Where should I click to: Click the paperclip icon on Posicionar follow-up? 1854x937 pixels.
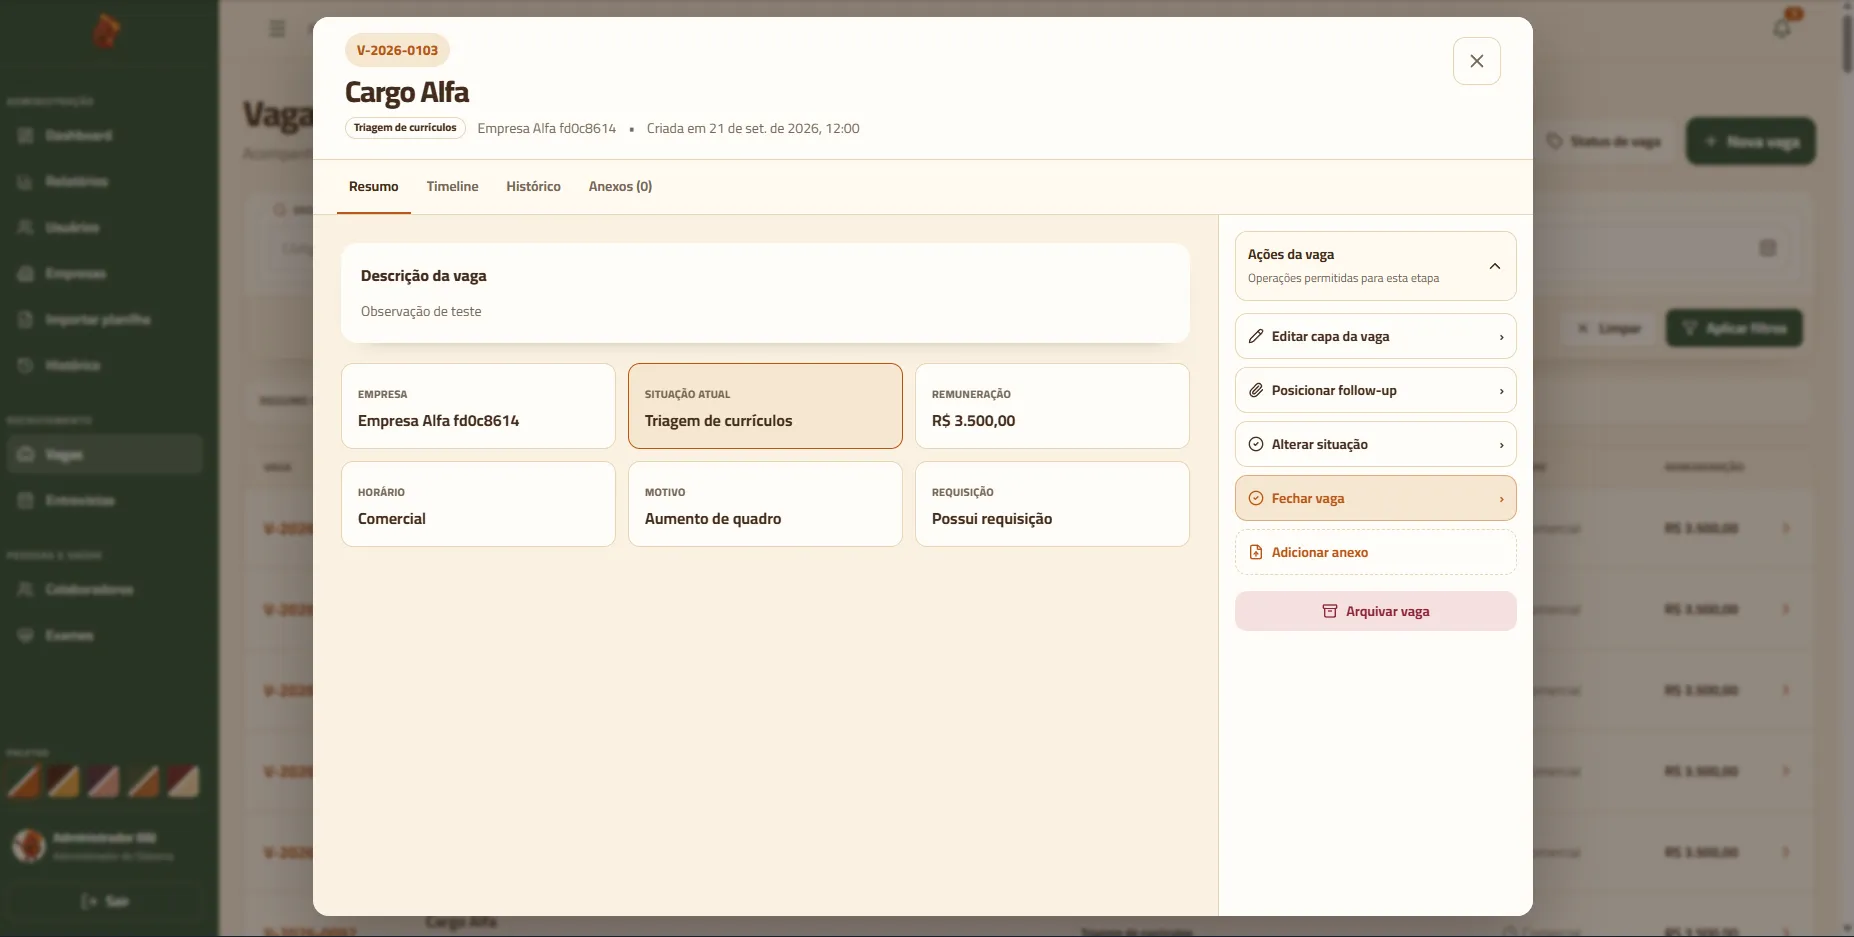[1256, 390]
